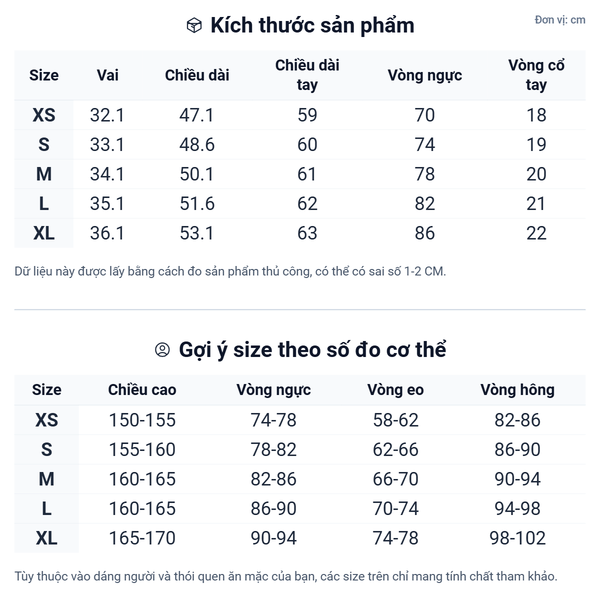The image size is (600, 600).
Task: Click the XL row label in product size table
Action: click(44, 234)
